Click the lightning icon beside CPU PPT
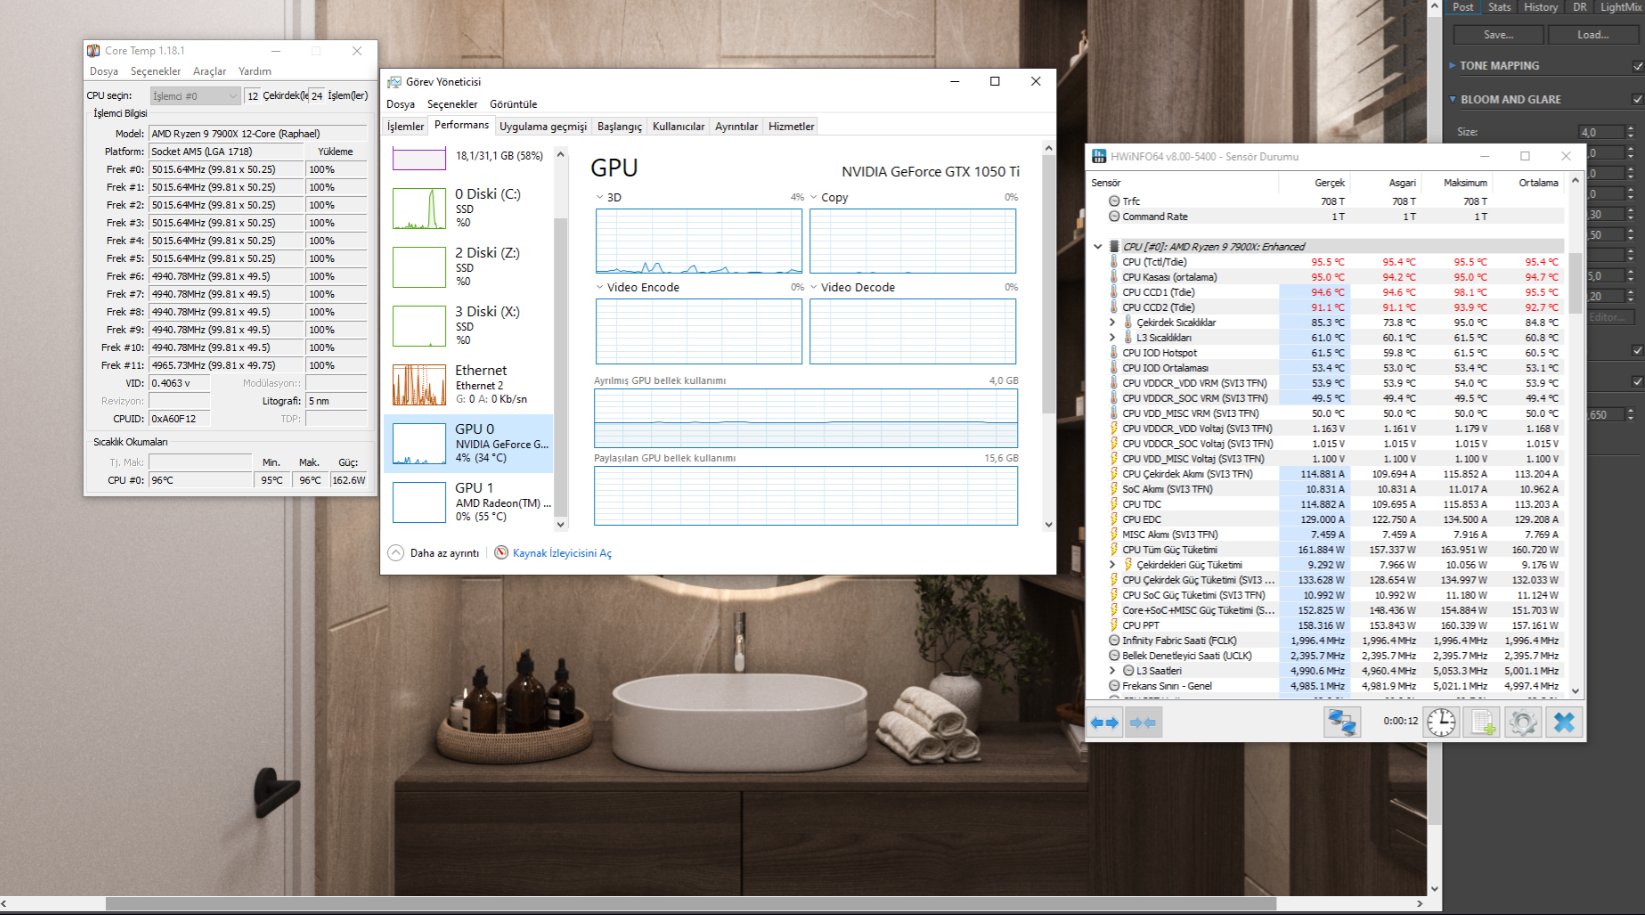1645x915 pixels. (x=1113, y=626)
